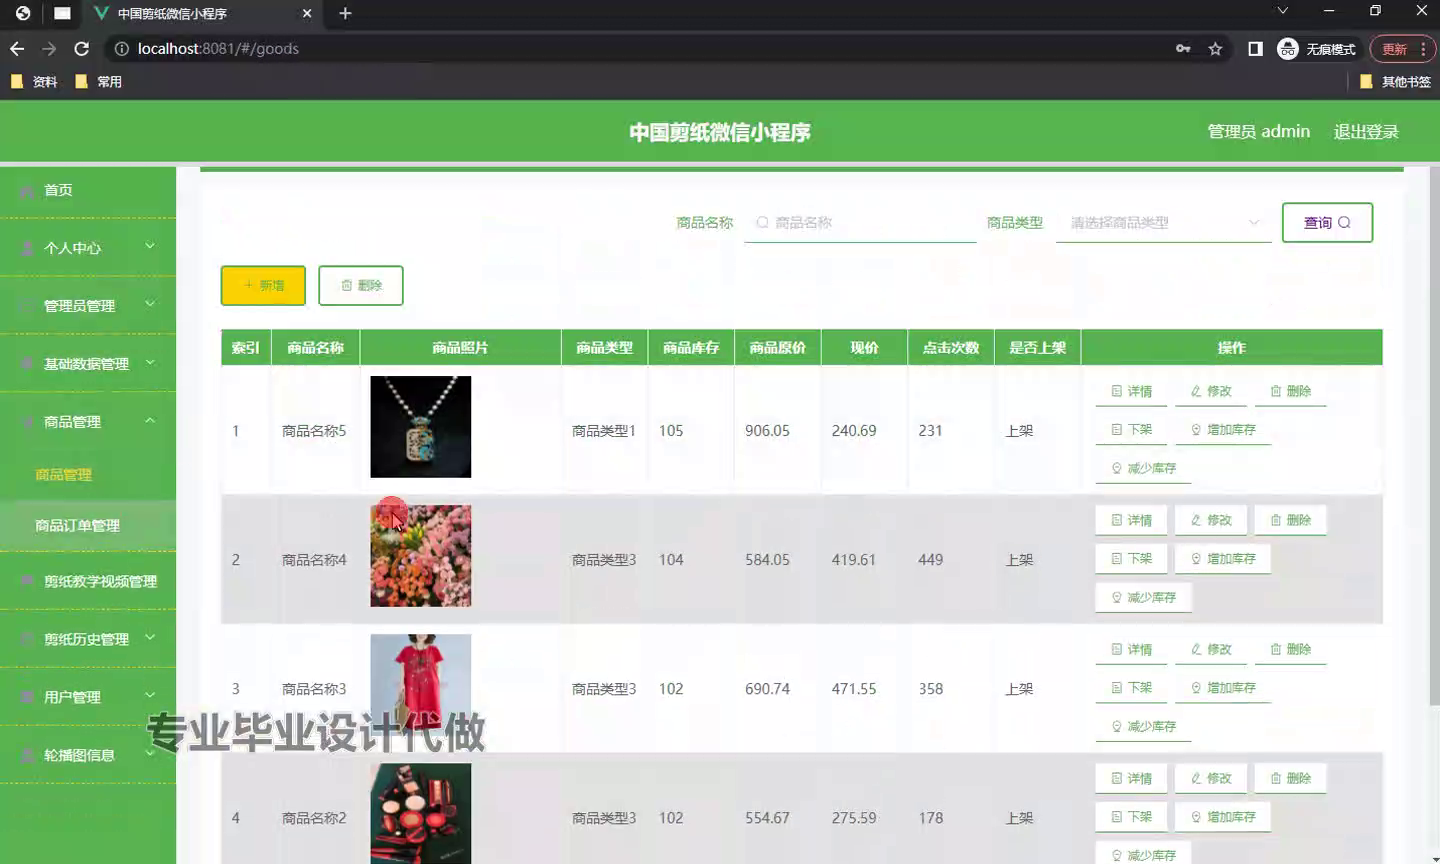Viewport: 1440px width, 864px height.
Task: Open the 常用 bookmark folder
Action: tap(99, 82)
